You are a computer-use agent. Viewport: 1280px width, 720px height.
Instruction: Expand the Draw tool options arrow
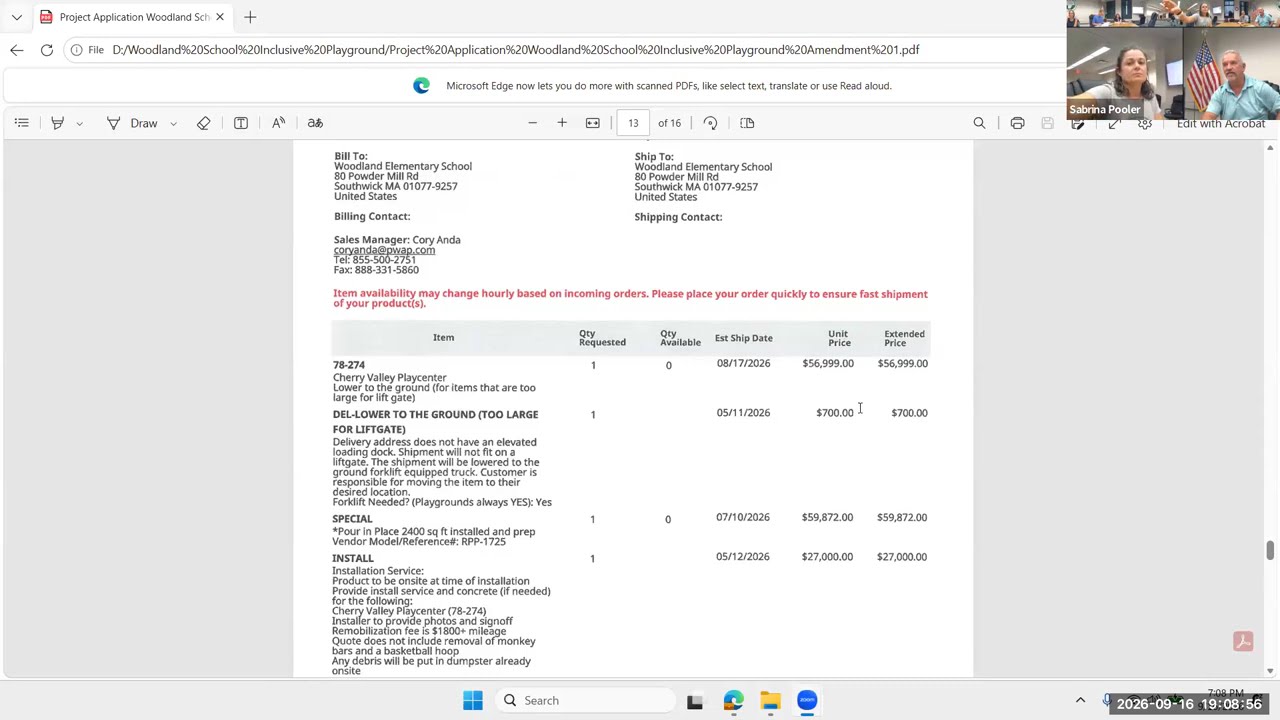point(173,123)
